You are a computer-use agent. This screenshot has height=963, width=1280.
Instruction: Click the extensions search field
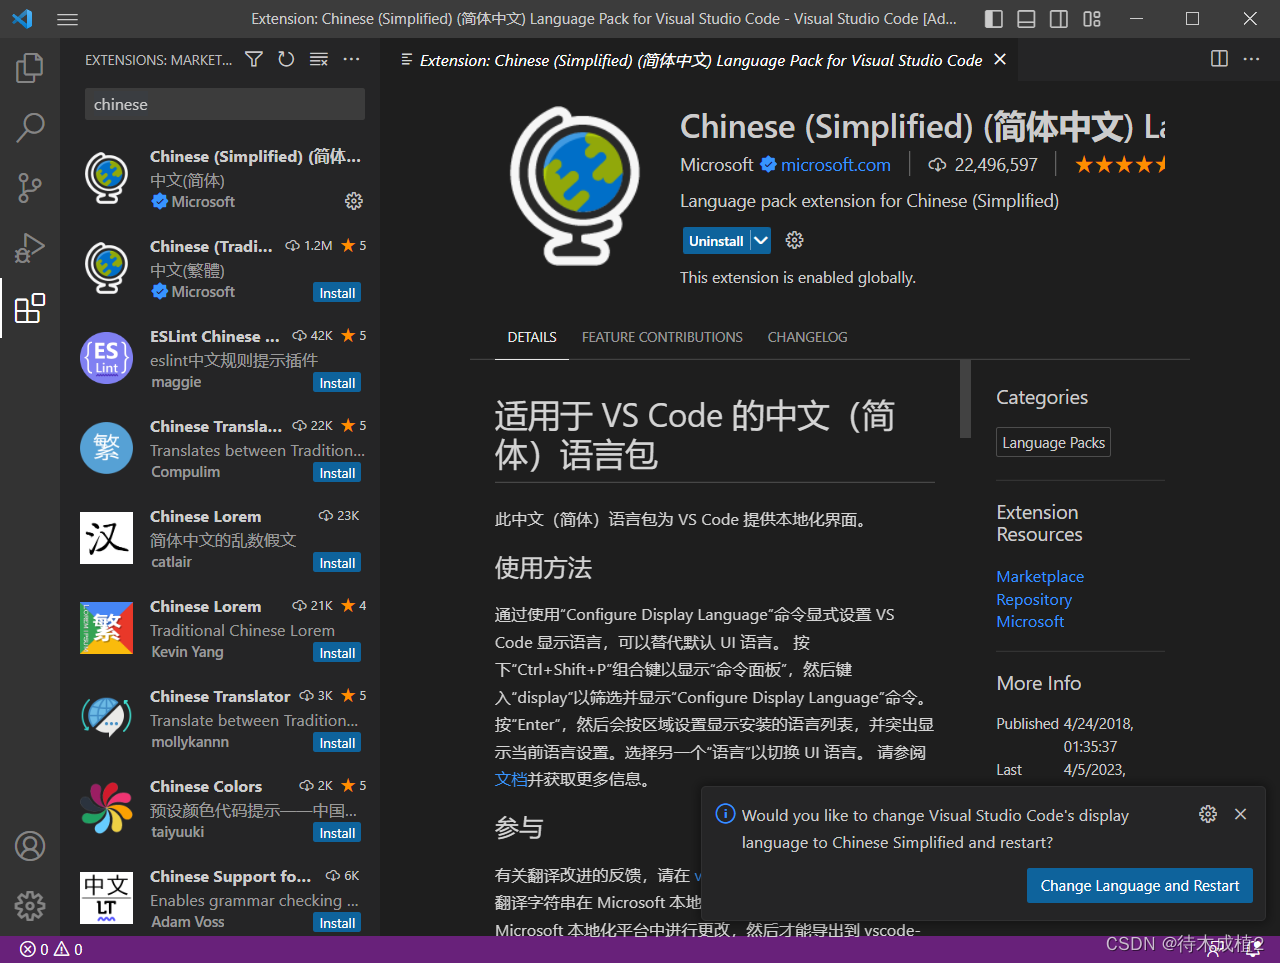225,104
